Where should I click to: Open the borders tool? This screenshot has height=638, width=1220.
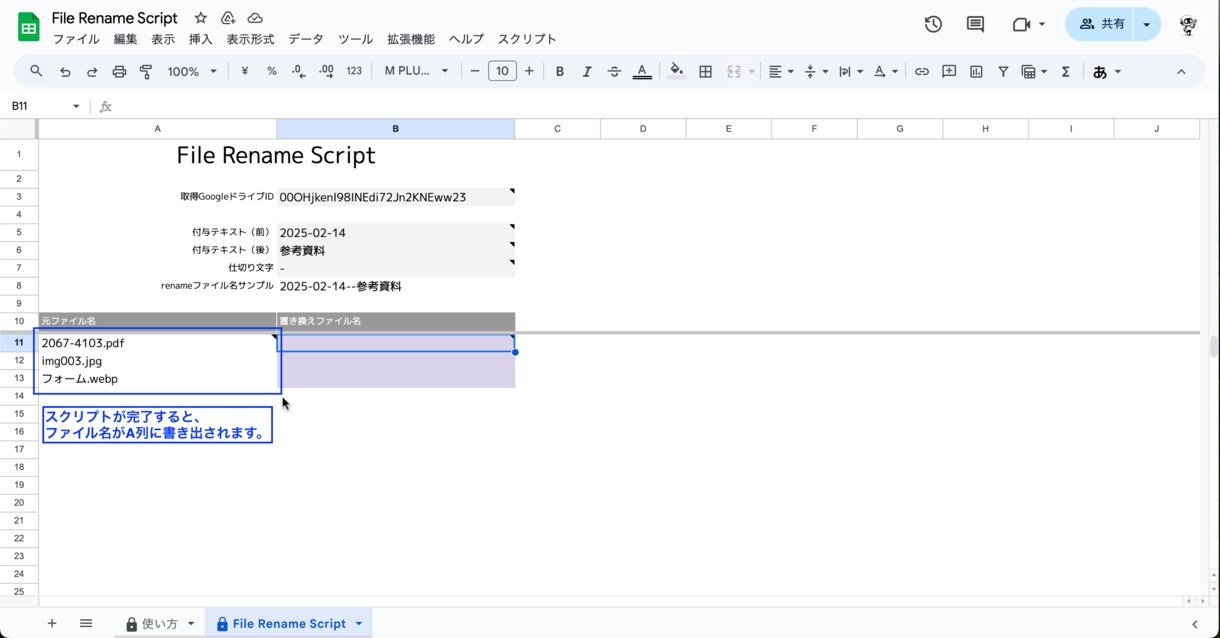tap(705, 71)
